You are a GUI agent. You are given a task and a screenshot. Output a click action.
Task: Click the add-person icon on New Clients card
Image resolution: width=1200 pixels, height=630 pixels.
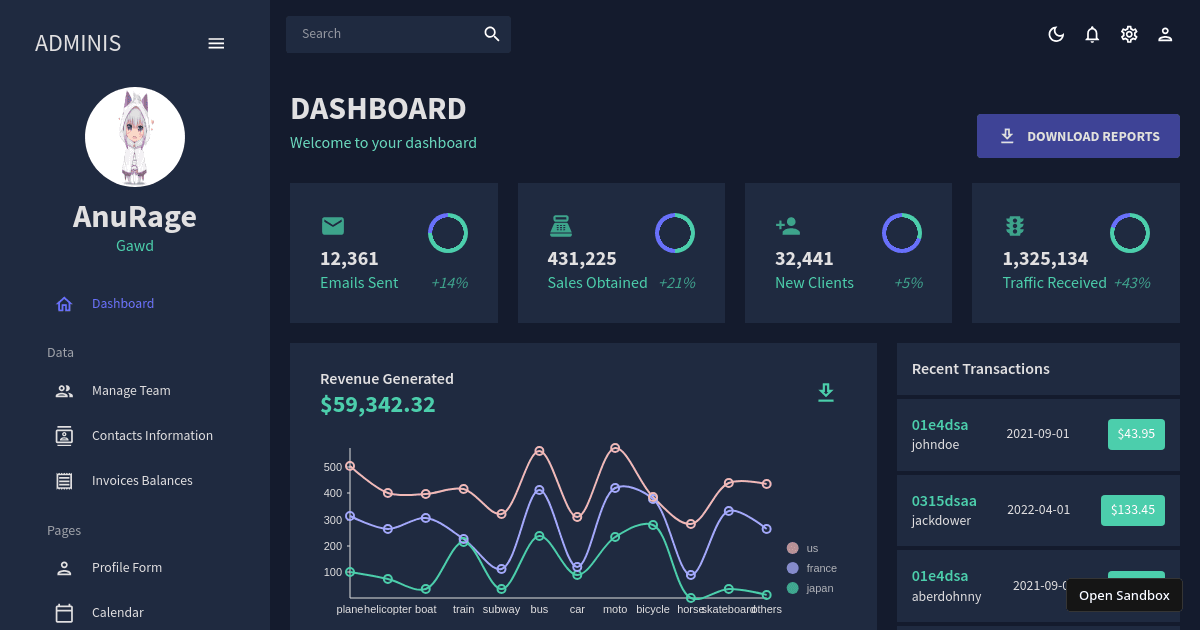tap(787, 226)
